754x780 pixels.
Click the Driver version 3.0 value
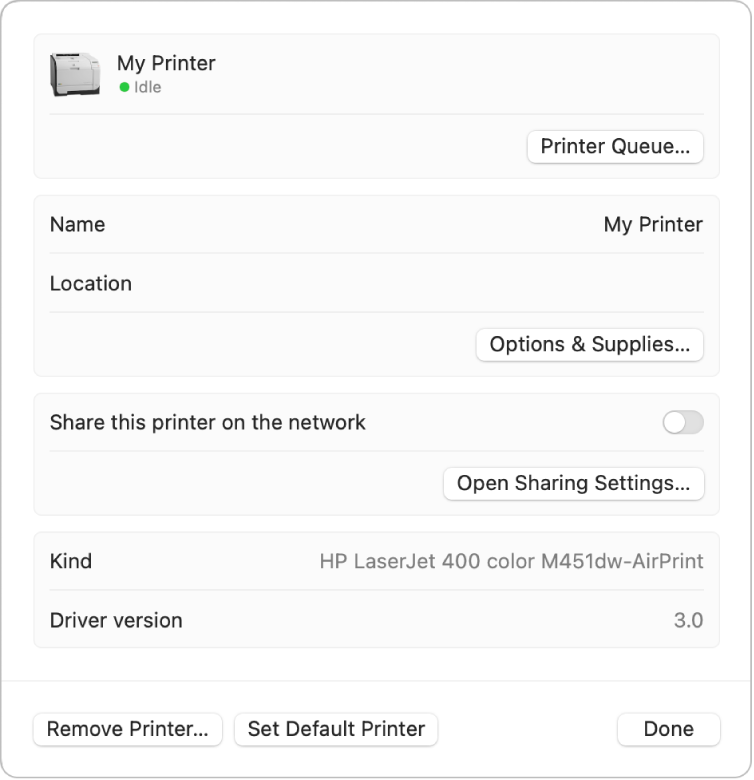(x=688, y=621)
